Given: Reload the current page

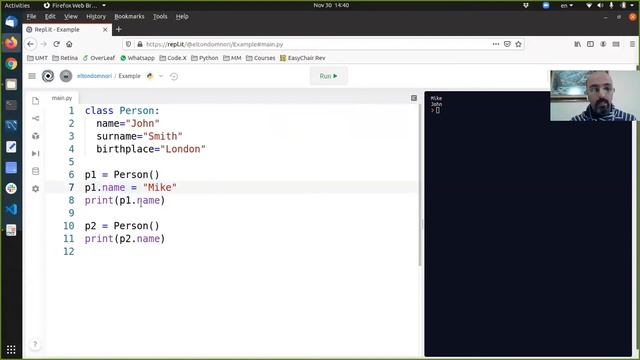Looking at the screenshot, I should point(56,44).
